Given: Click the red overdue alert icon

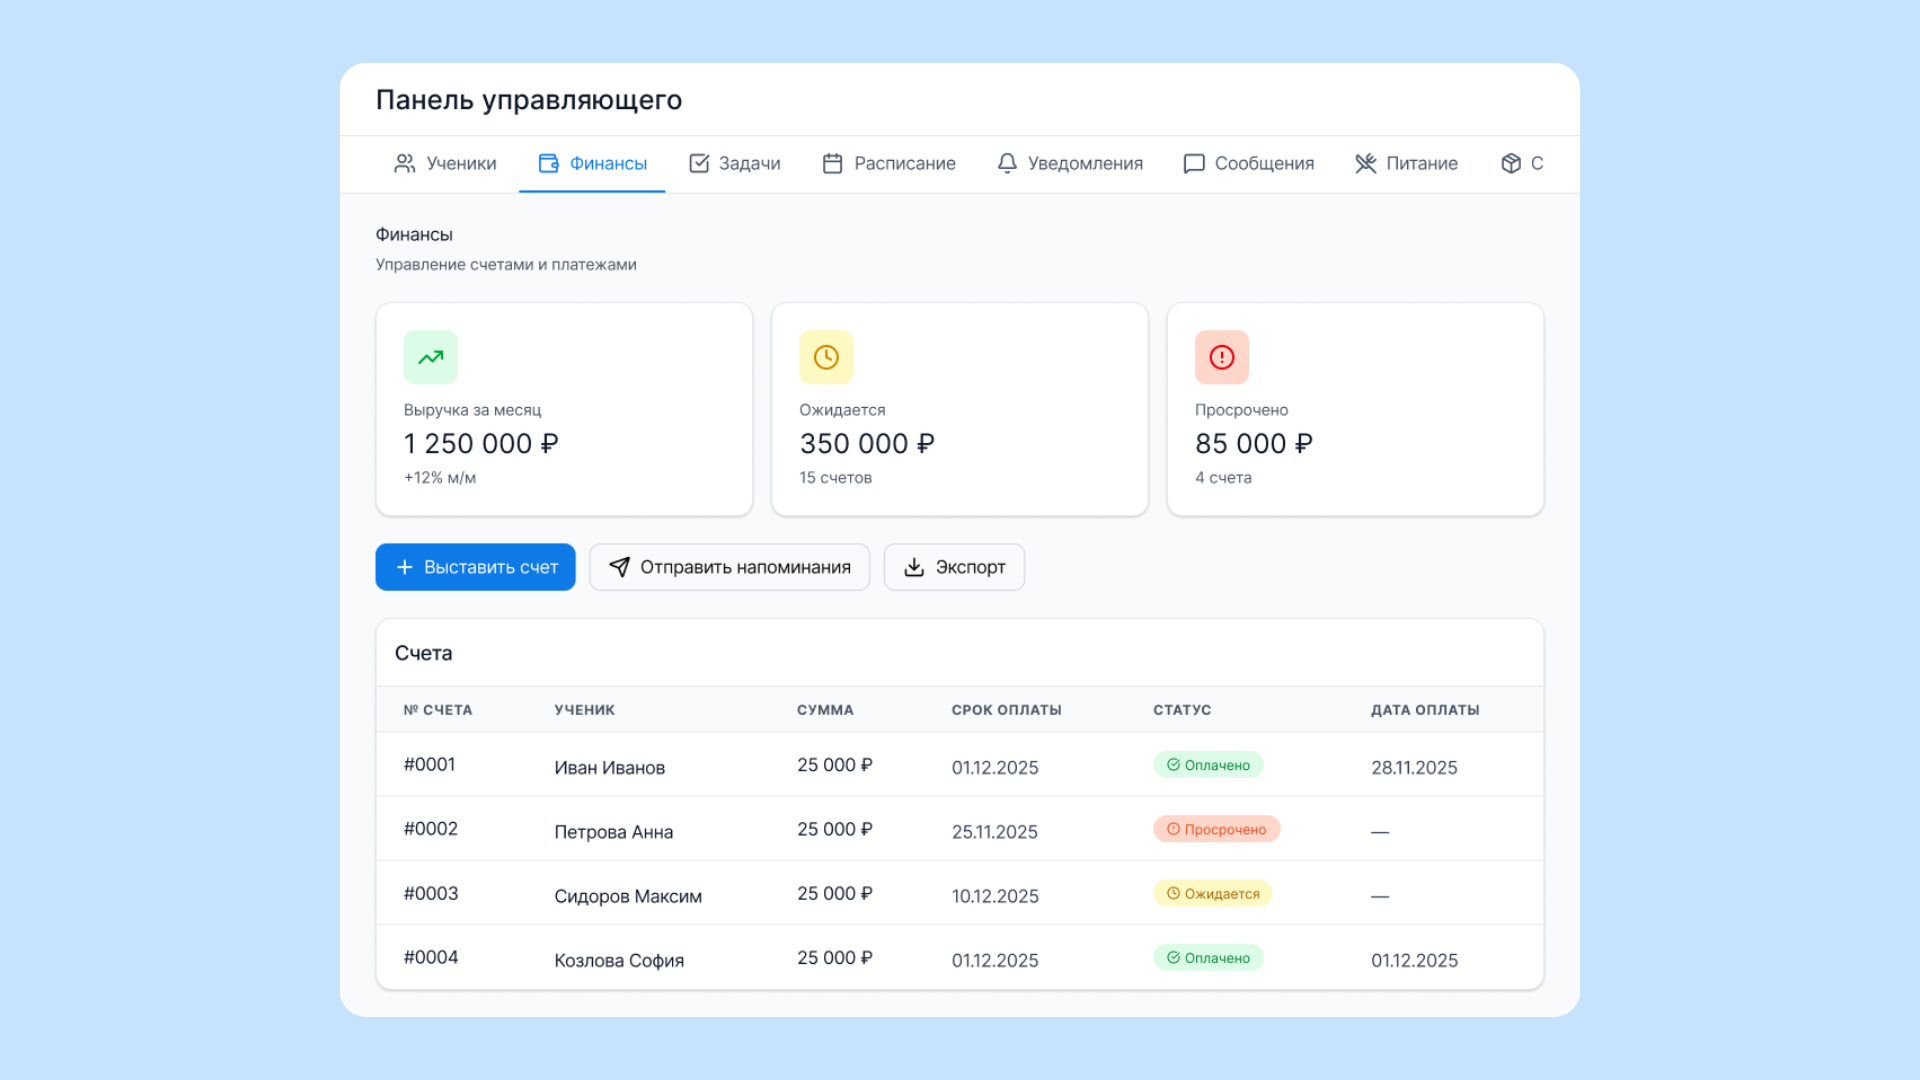Looking at the screenshot, I should [1221, 357].
